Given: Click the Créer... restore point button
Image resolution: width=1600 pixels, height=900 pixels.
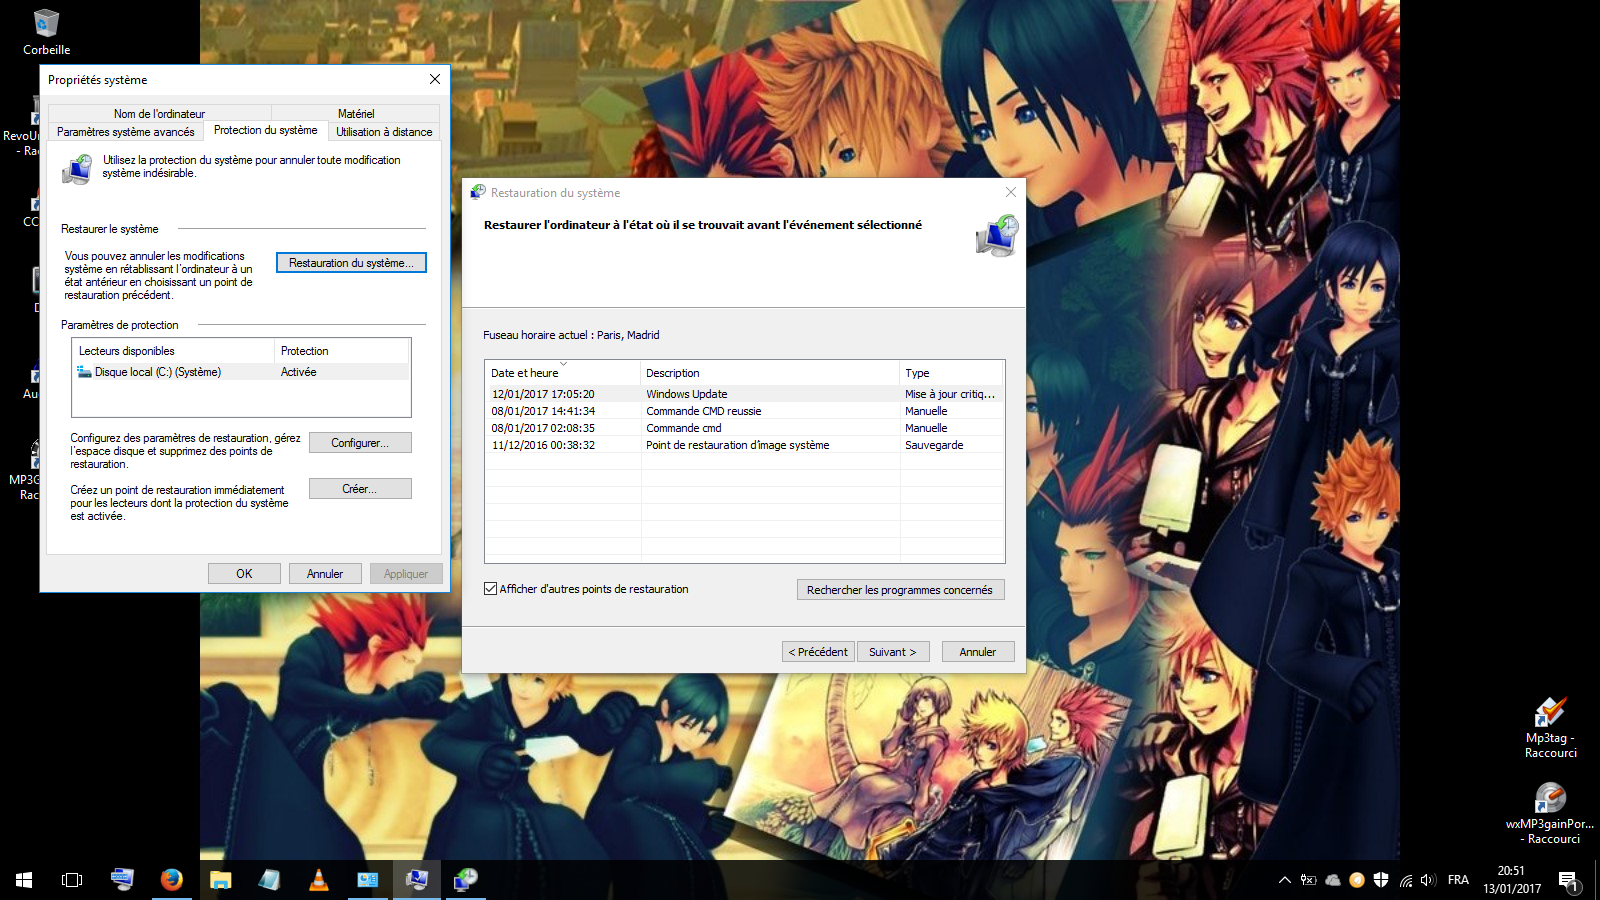Looking at the screenshot, I should (360, 489).
